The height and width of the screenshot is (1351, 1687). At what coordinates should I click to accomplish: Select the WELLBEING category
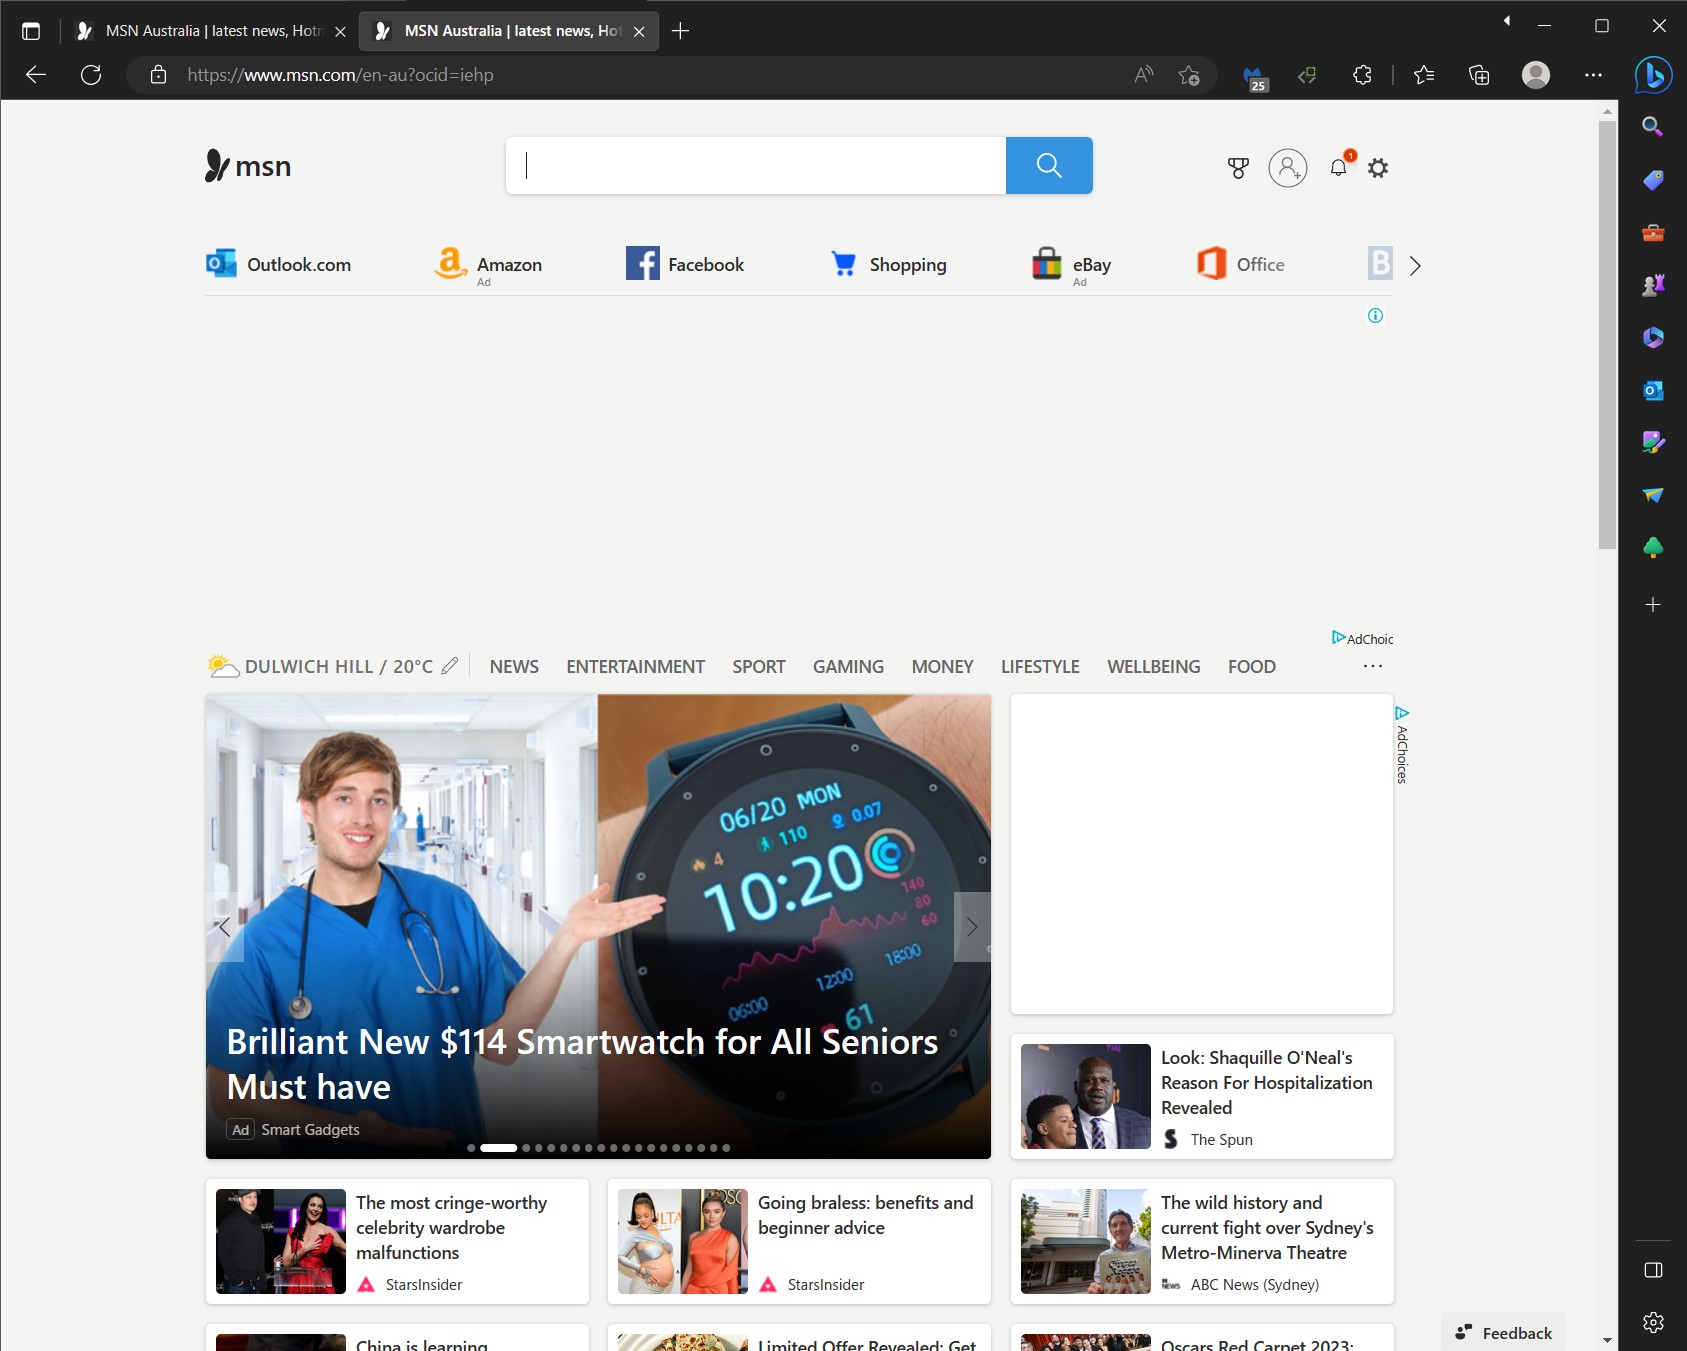pos(1153,667)
